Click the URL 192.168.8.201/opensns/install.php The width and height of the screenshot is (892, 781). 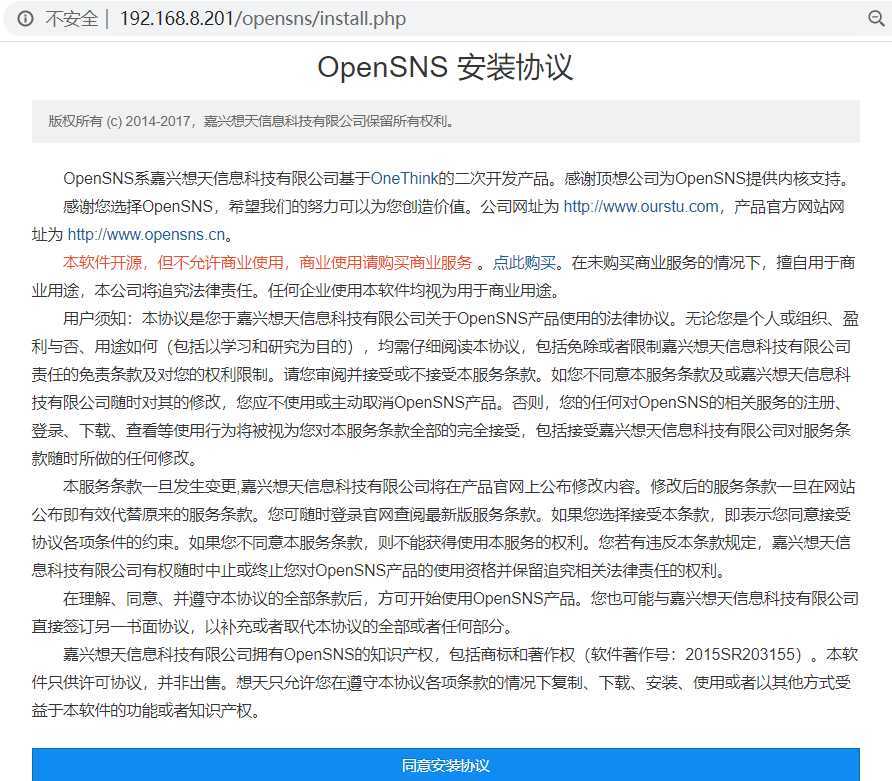(263, 19)
